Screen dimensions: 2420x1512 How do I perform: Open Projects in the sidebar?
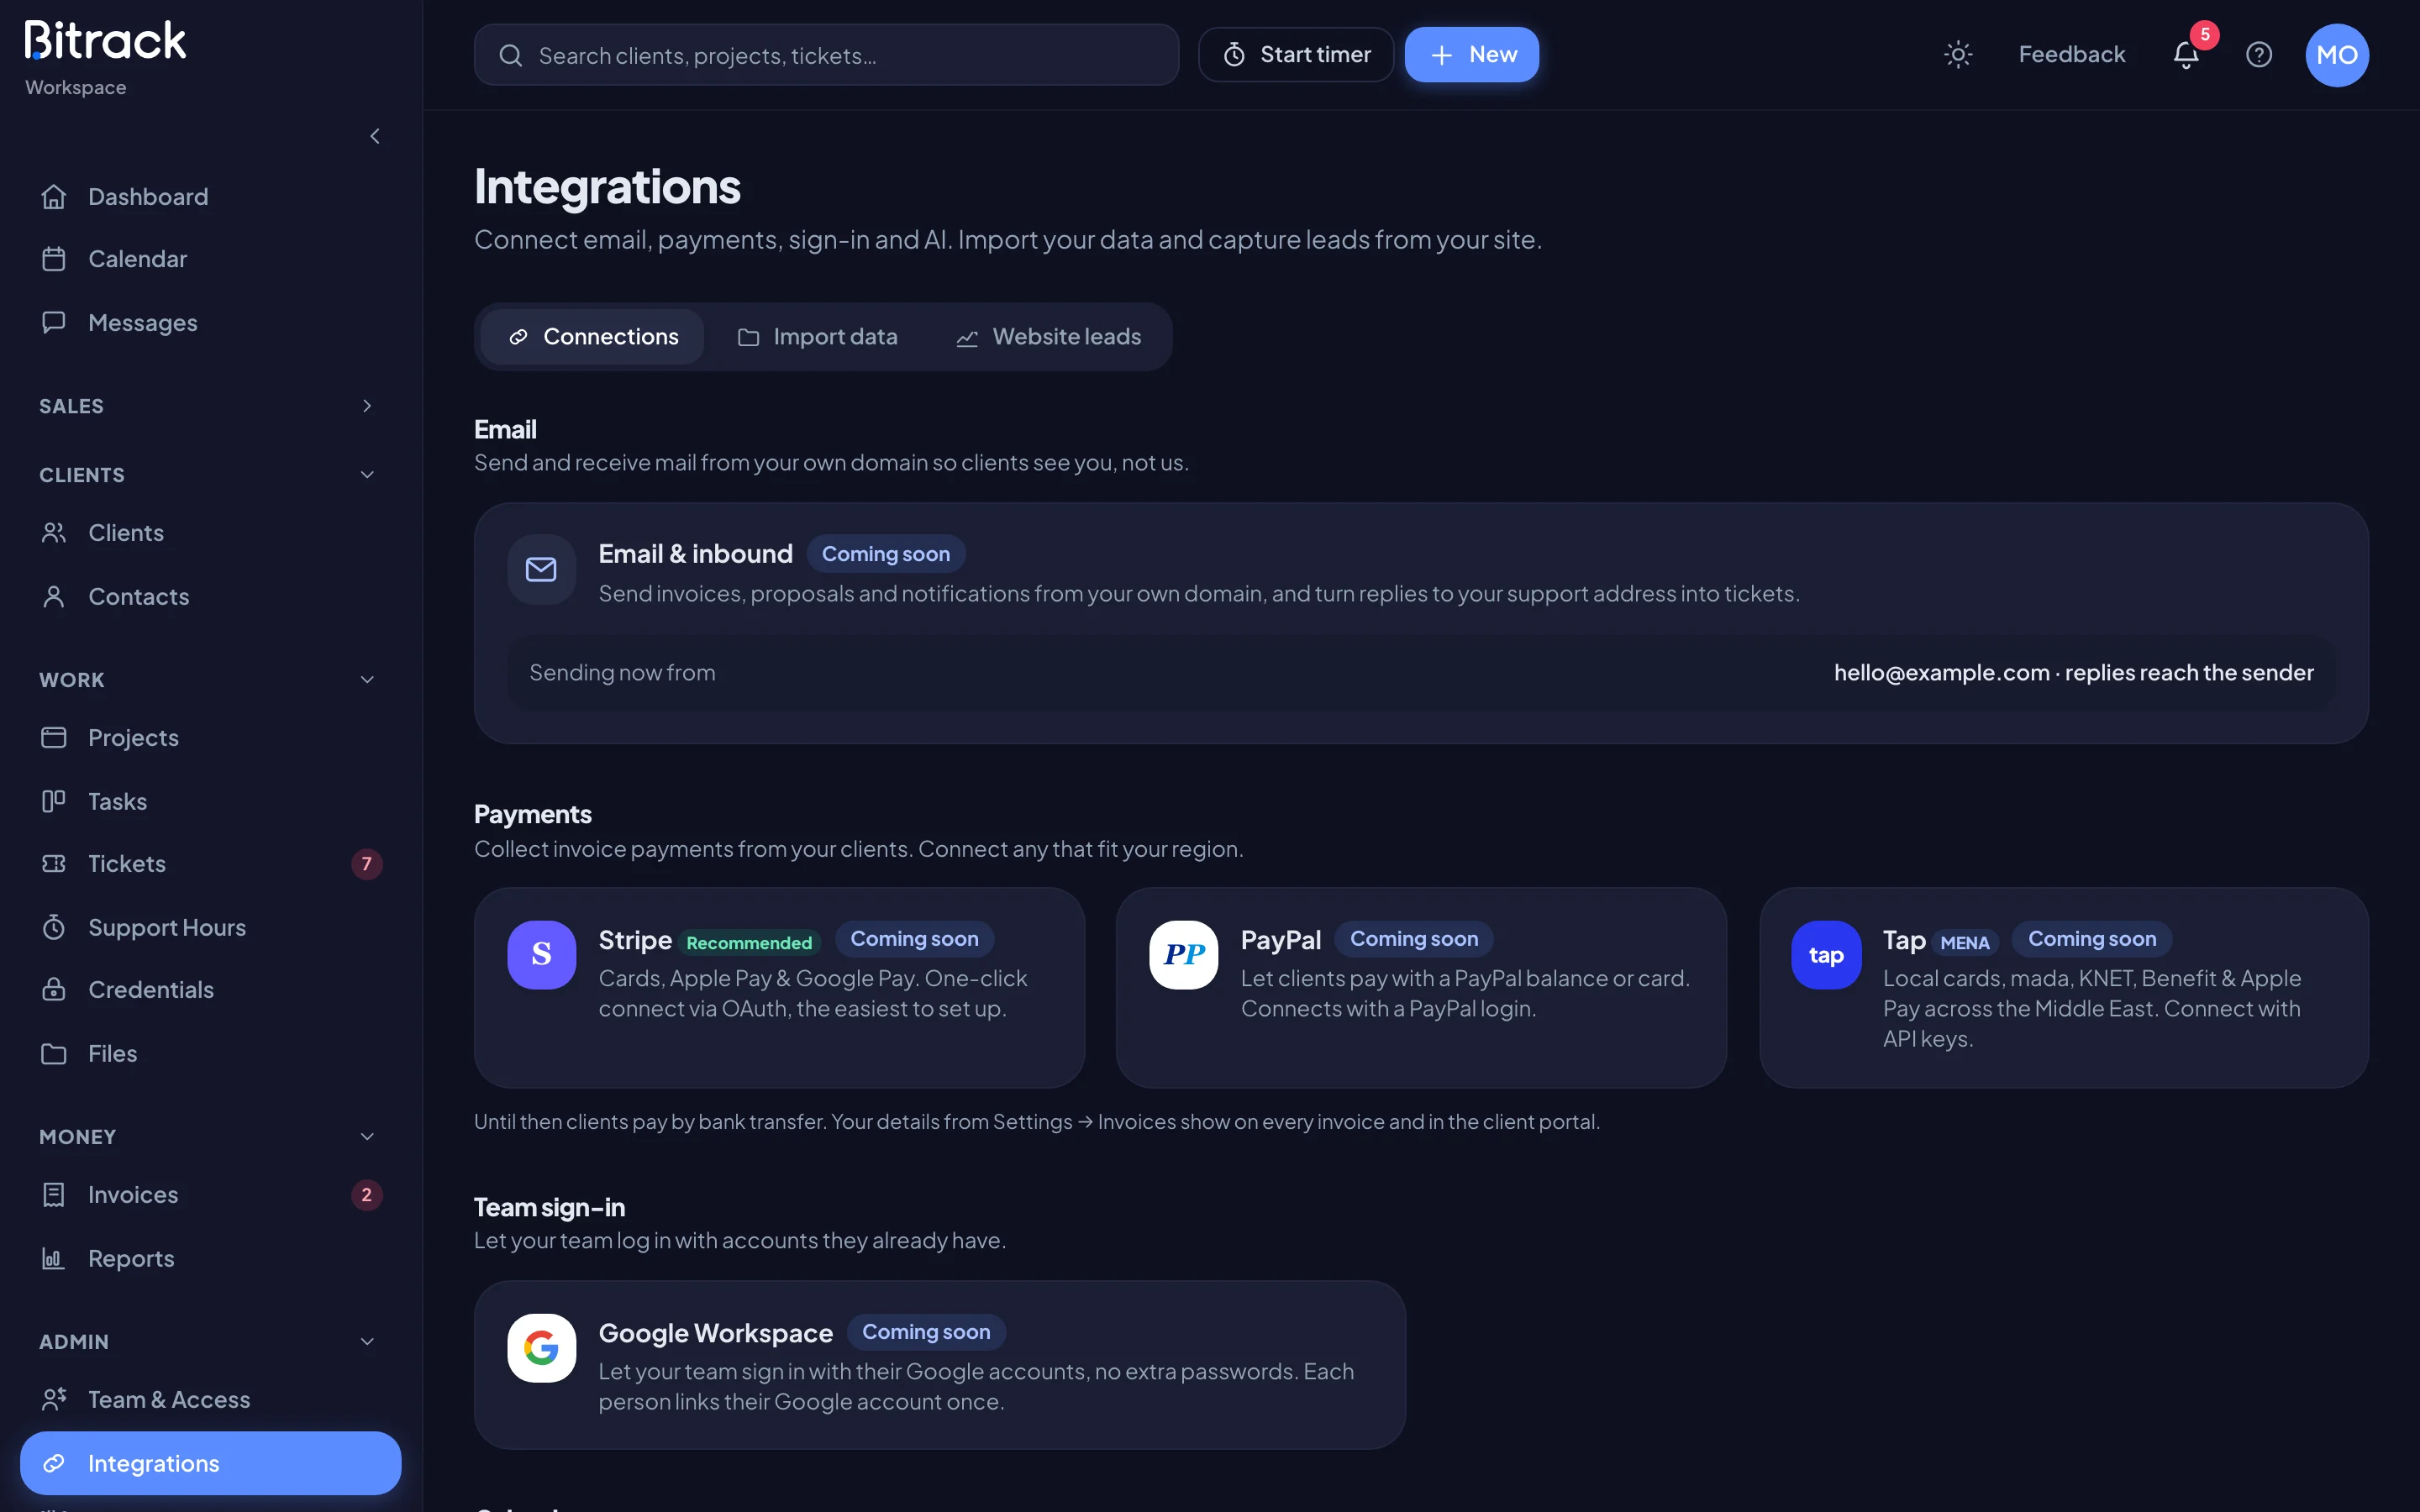[210, 738]
